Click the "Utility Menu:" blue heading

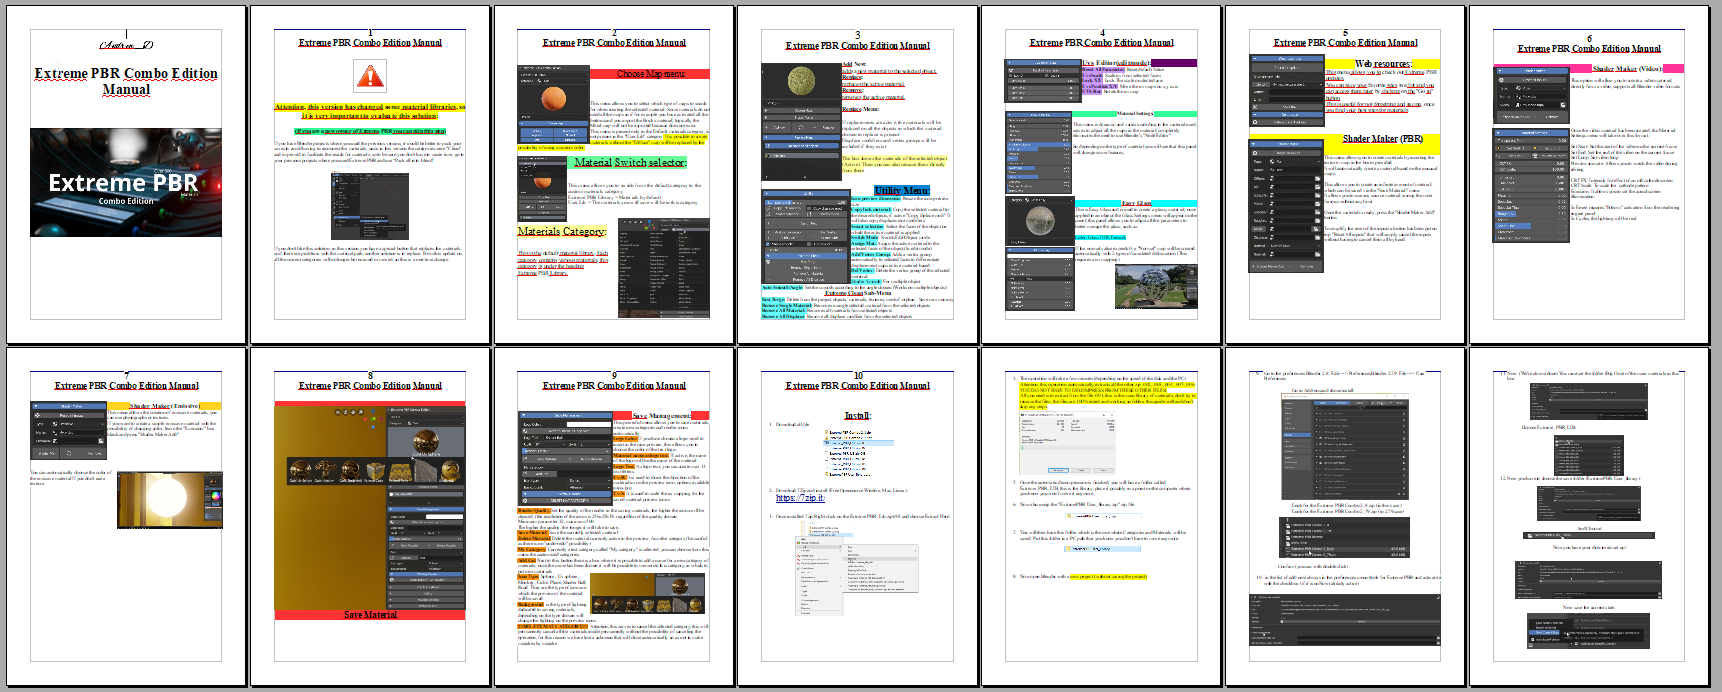(x=901, y=190)
